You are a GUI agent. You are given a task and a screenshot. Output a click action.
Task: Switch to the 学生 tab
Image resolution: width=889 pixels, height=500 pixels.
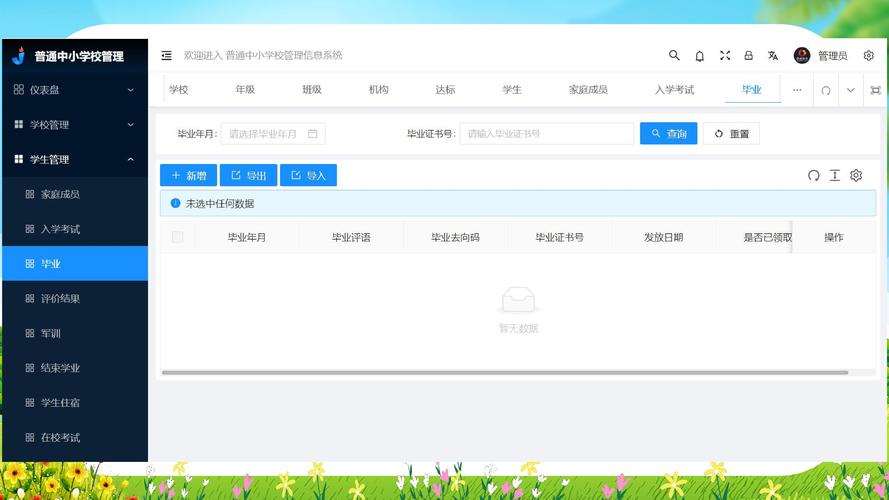tap(512, 90)
